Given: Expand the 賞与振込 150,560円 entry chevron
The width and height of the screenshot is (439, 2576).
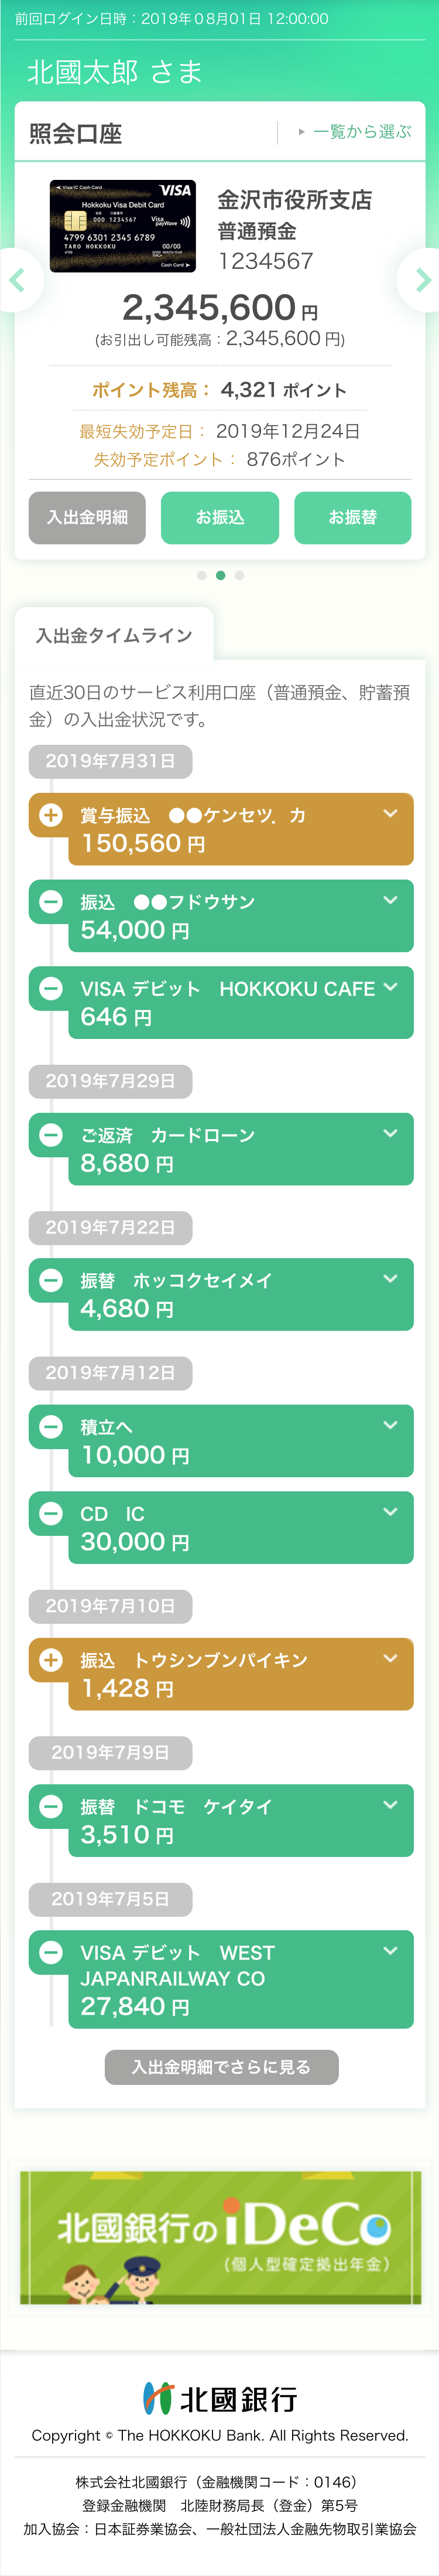Looking at the screenshot, I should point(390,814).
